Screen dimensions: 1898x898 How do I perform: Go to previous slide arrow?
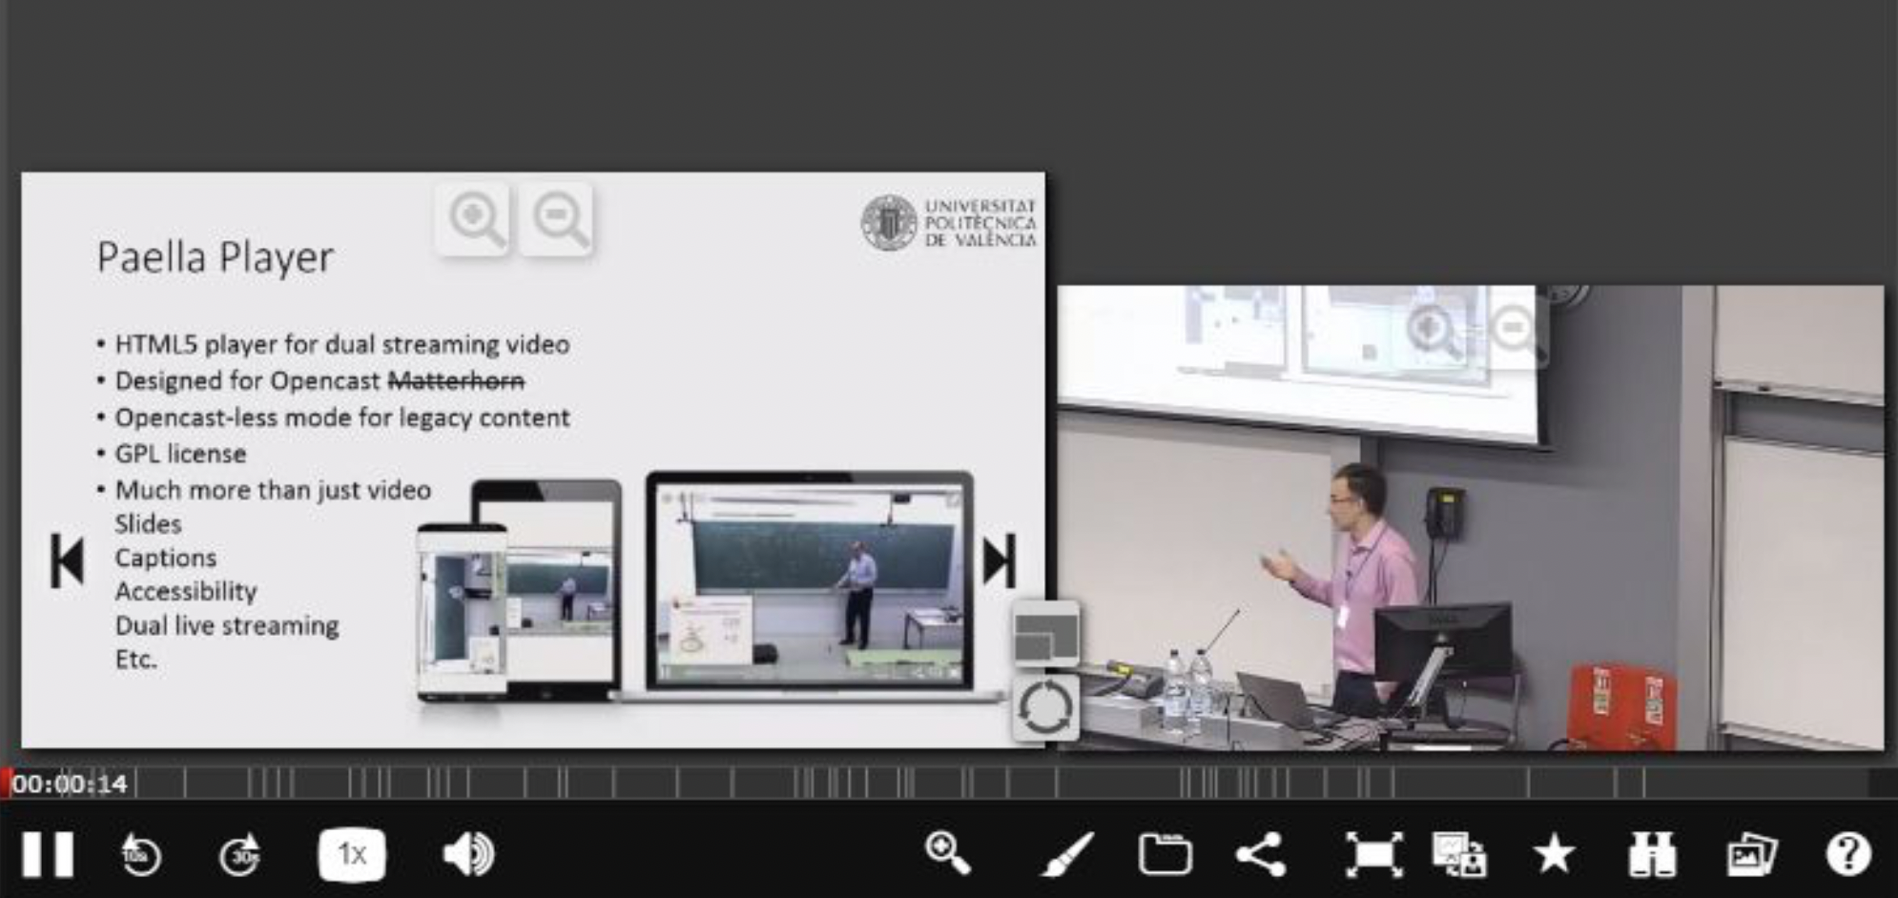tap(67, 560)
